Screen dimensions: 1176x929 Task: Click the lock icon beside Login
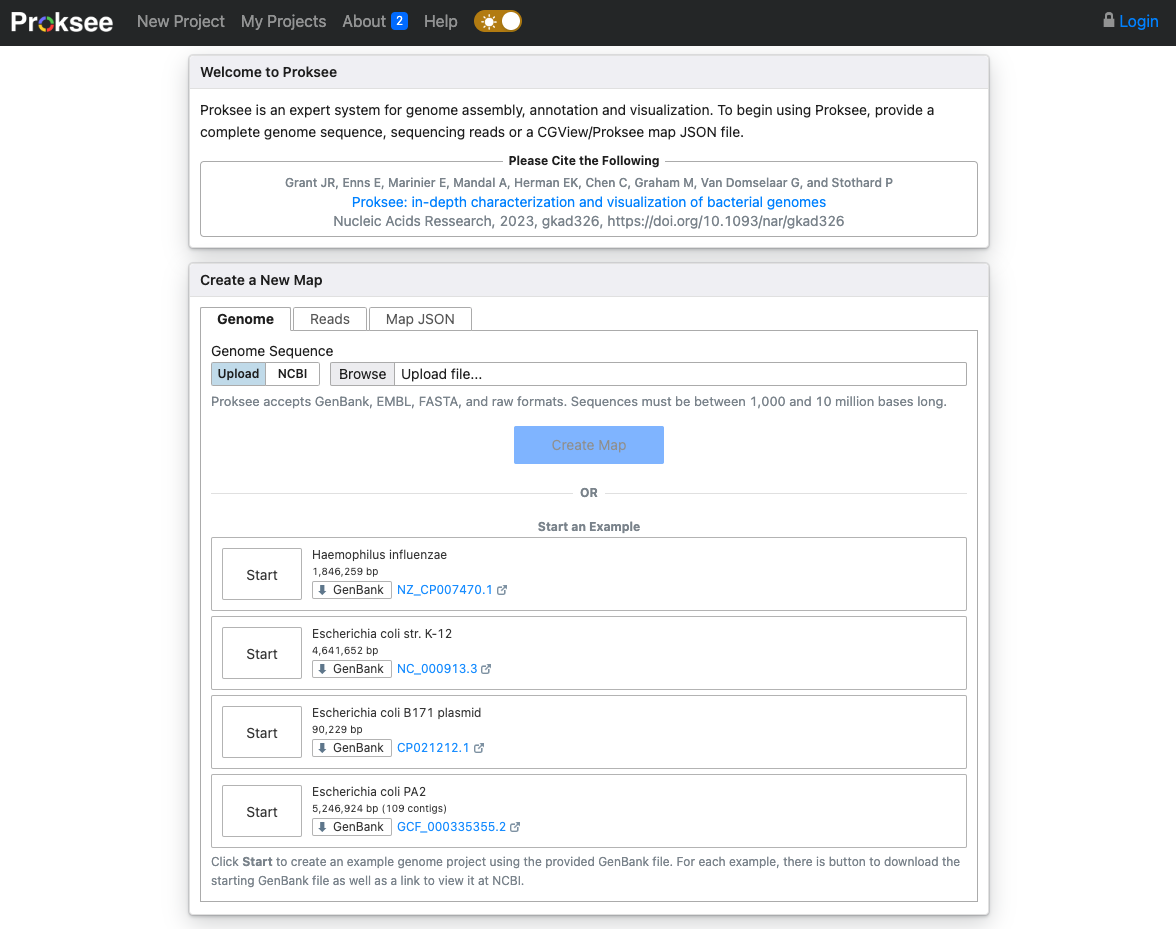[x=1108, y=20]
